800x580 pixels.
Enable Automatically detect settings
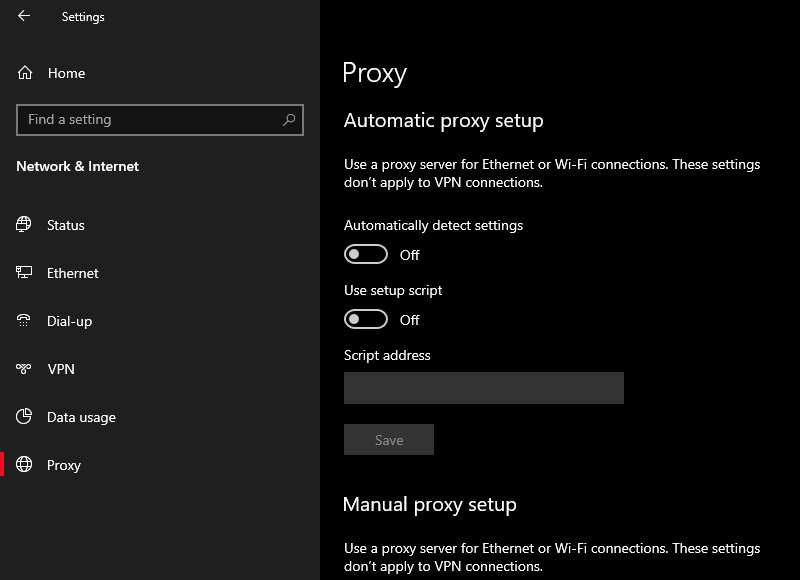click(x=366, y=254)
